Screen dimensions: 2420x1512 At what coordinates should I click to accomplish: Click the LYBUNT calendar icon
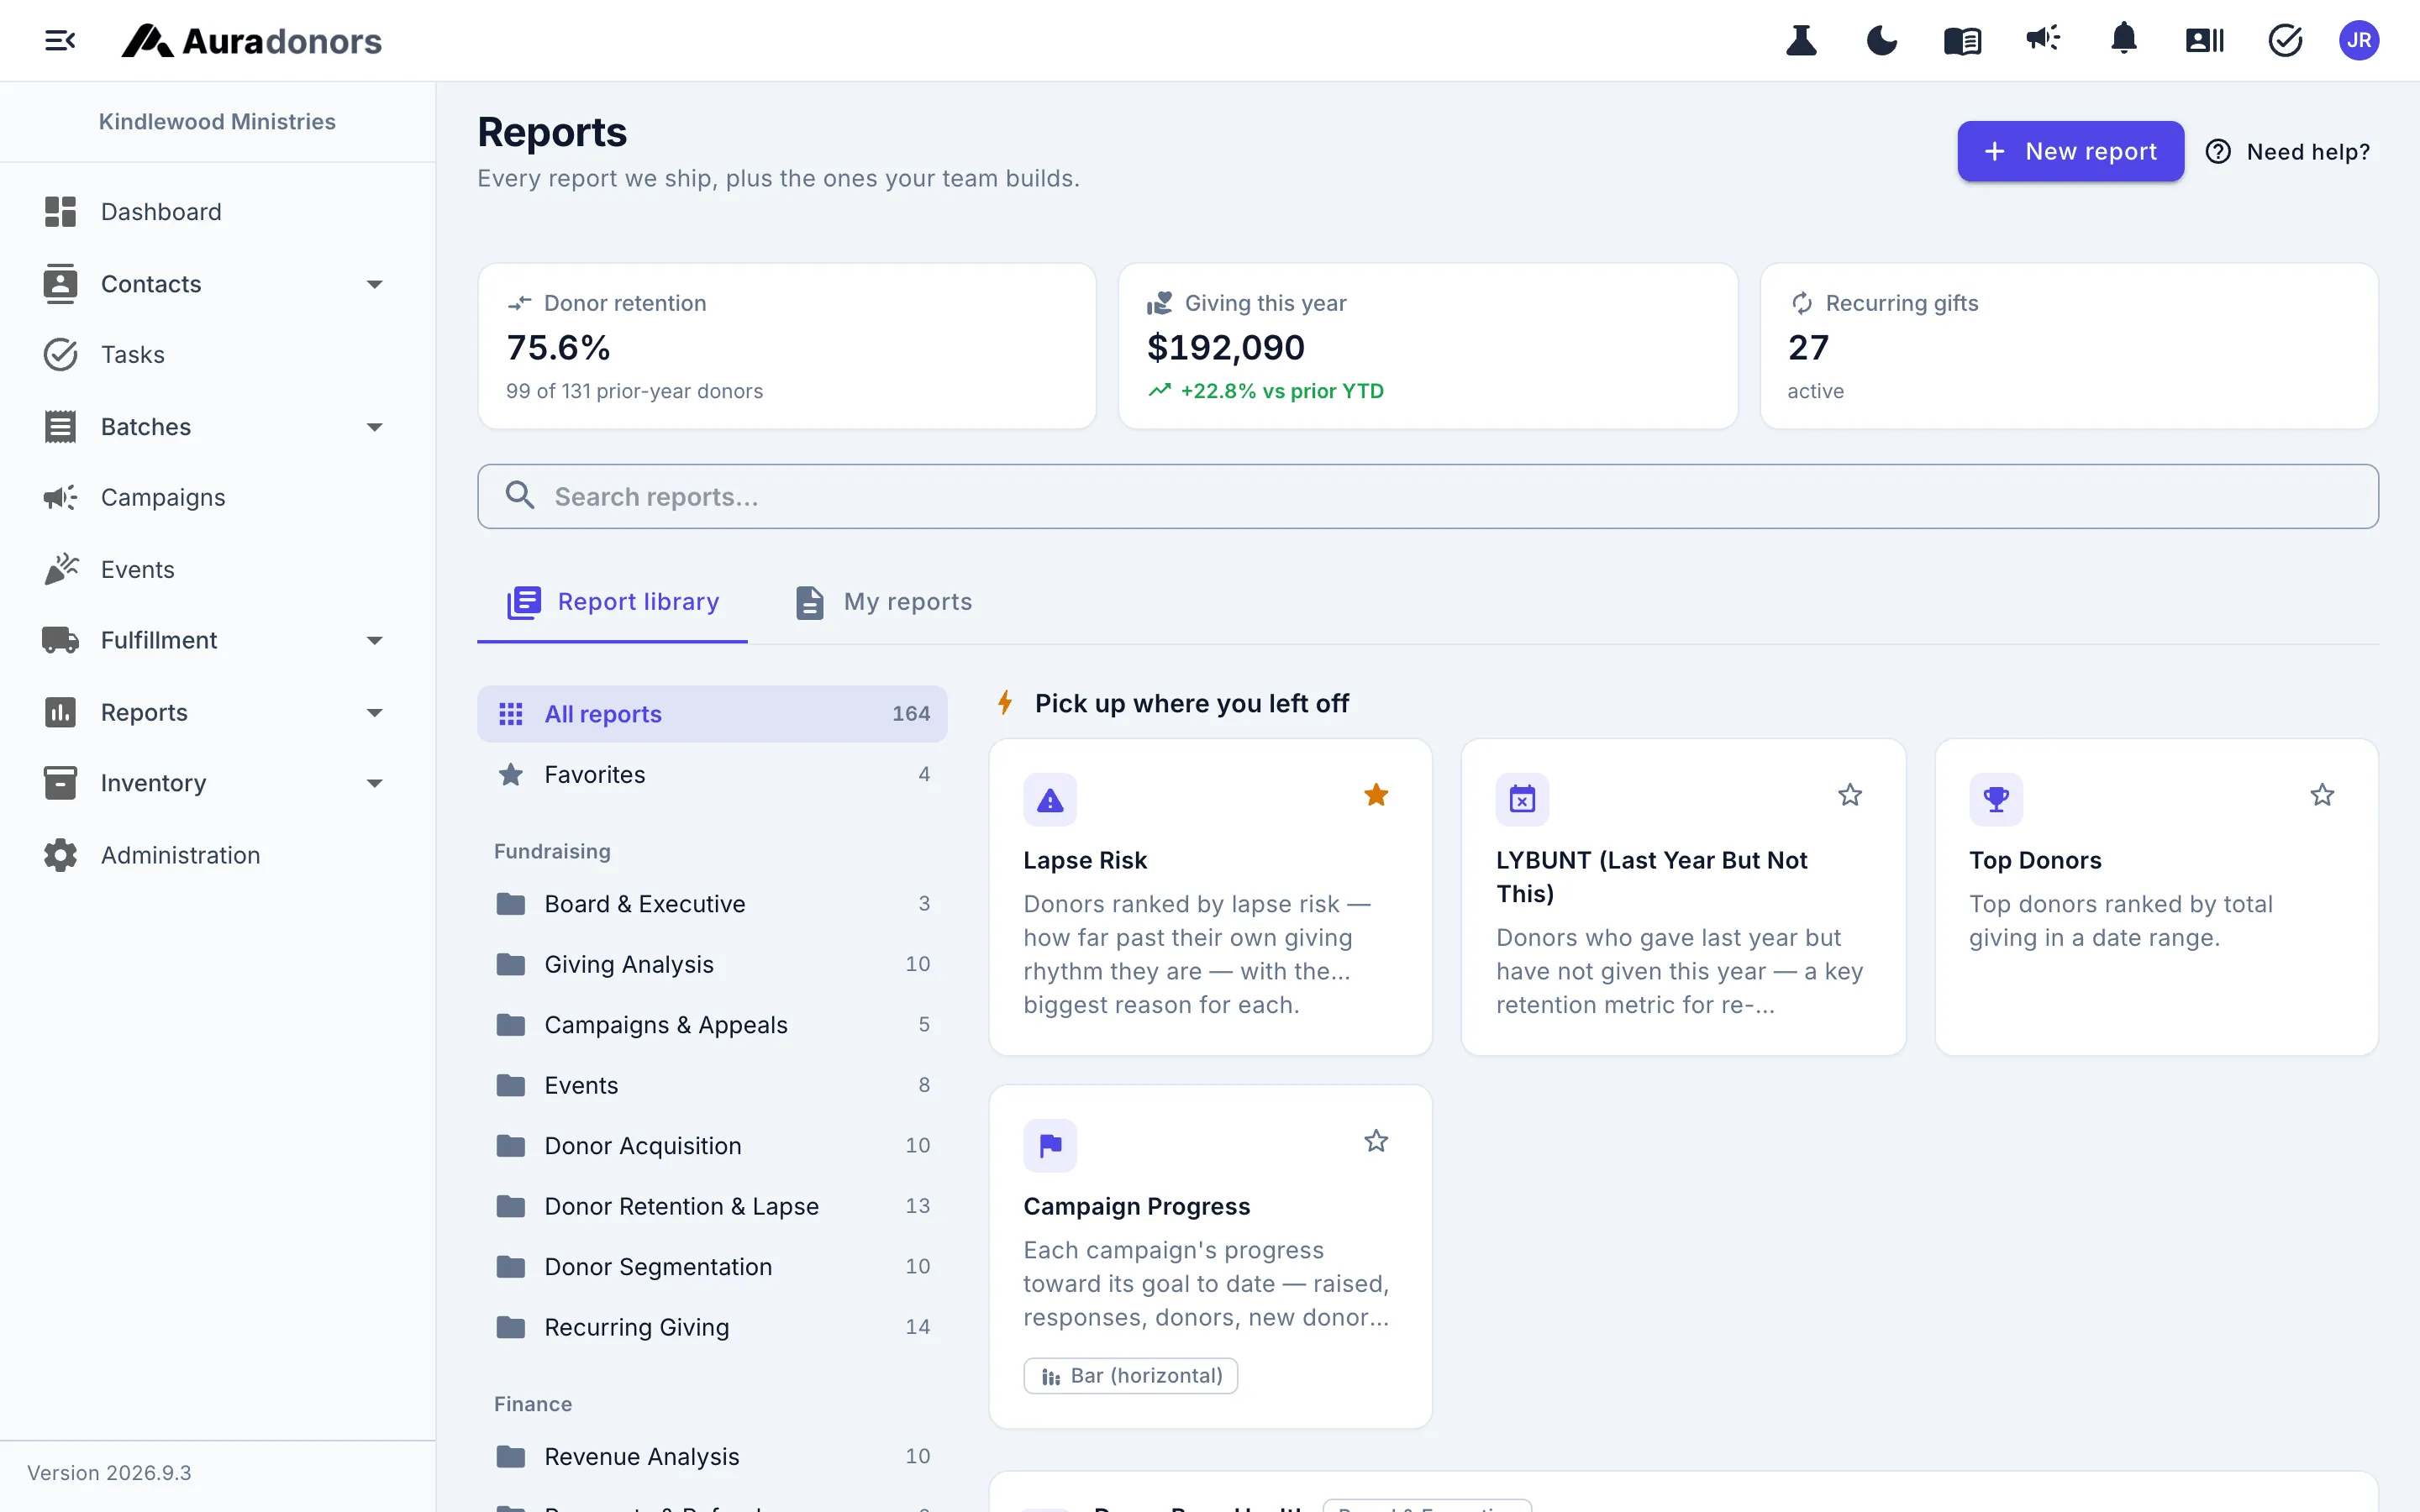pyautogui.click(x=1522, y=800)
